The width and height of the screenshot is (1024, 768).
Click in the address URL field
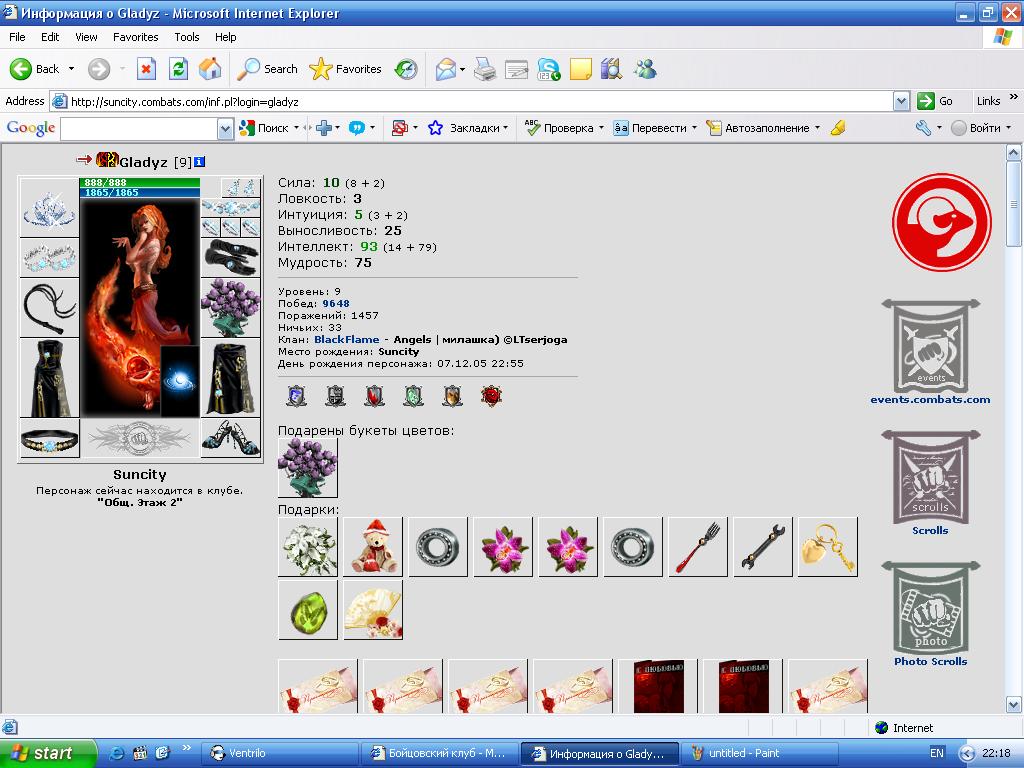(480, 101)
